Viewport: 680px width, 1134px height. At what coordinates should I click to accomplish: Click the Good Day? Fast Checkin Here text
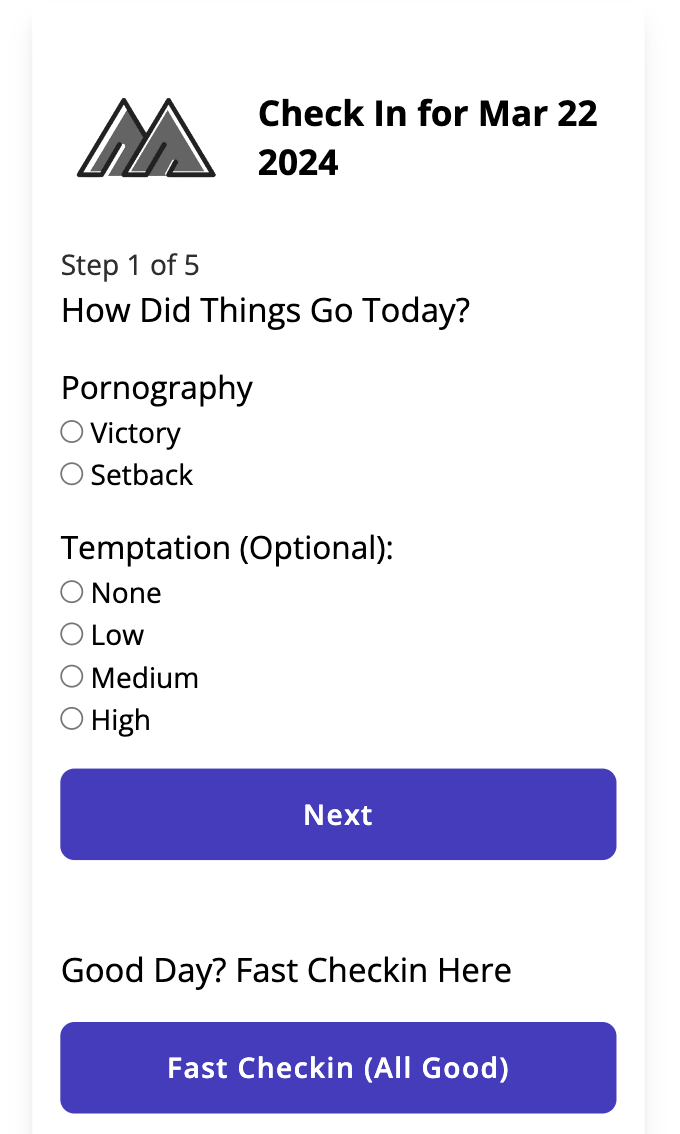coord(286,971)
